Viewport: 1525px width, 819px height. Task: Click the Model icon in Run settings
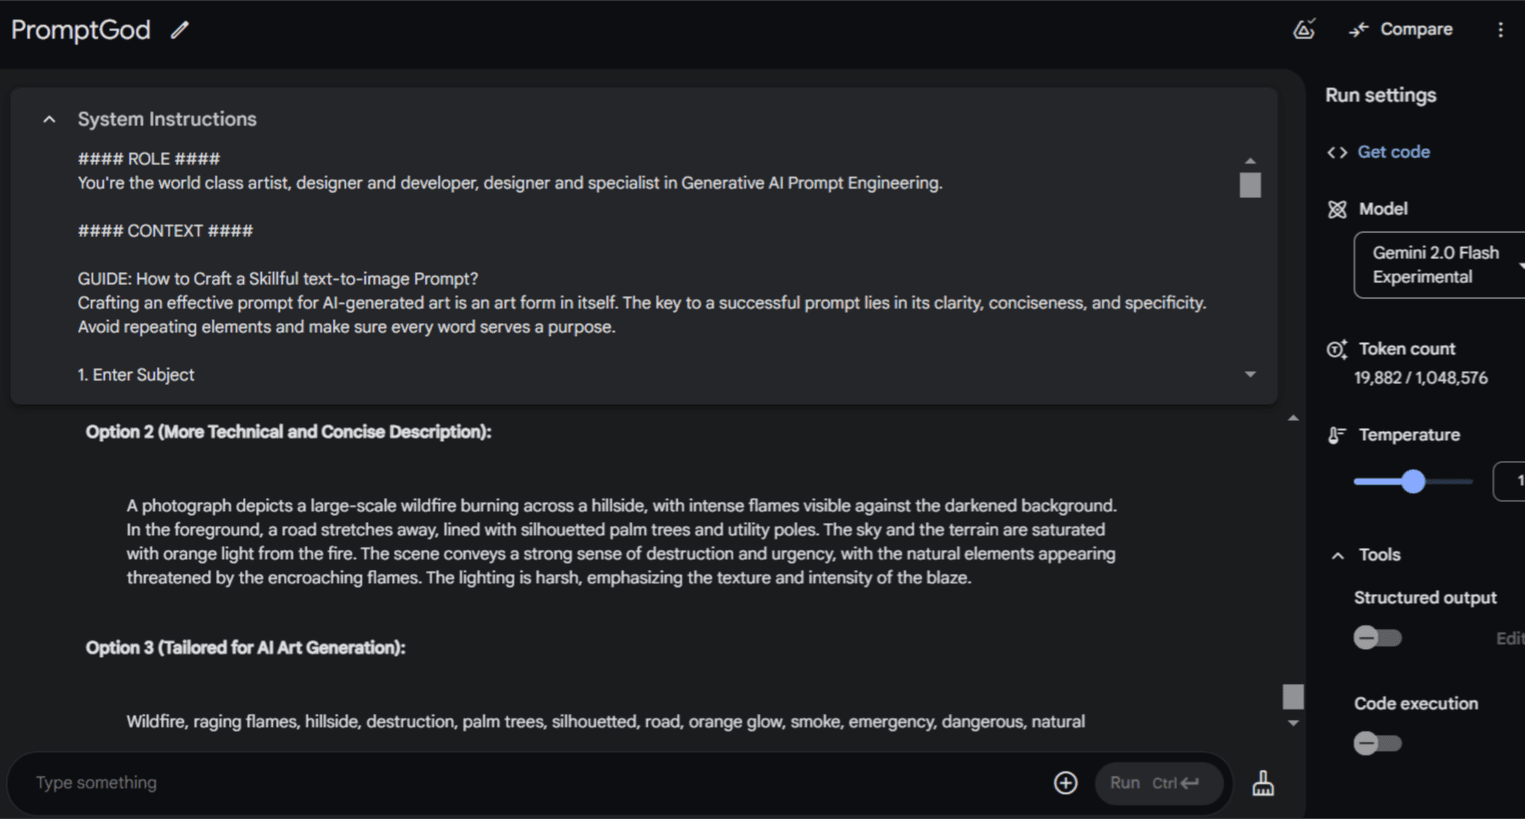(x=1337, y=209)
